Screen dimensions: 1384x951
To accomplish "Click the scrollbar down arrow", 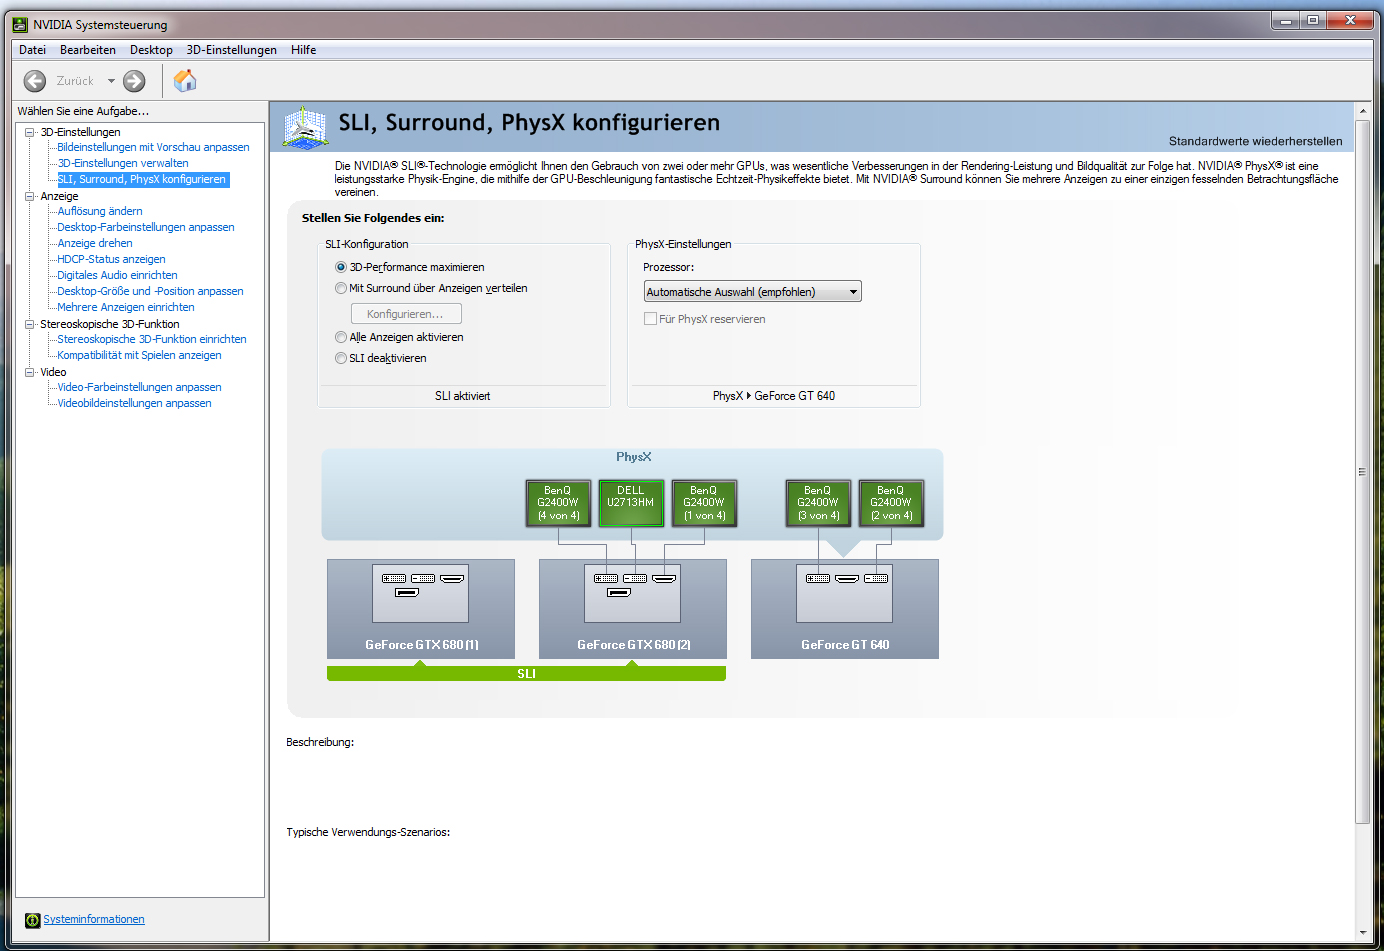I will tap(1362, 933).
